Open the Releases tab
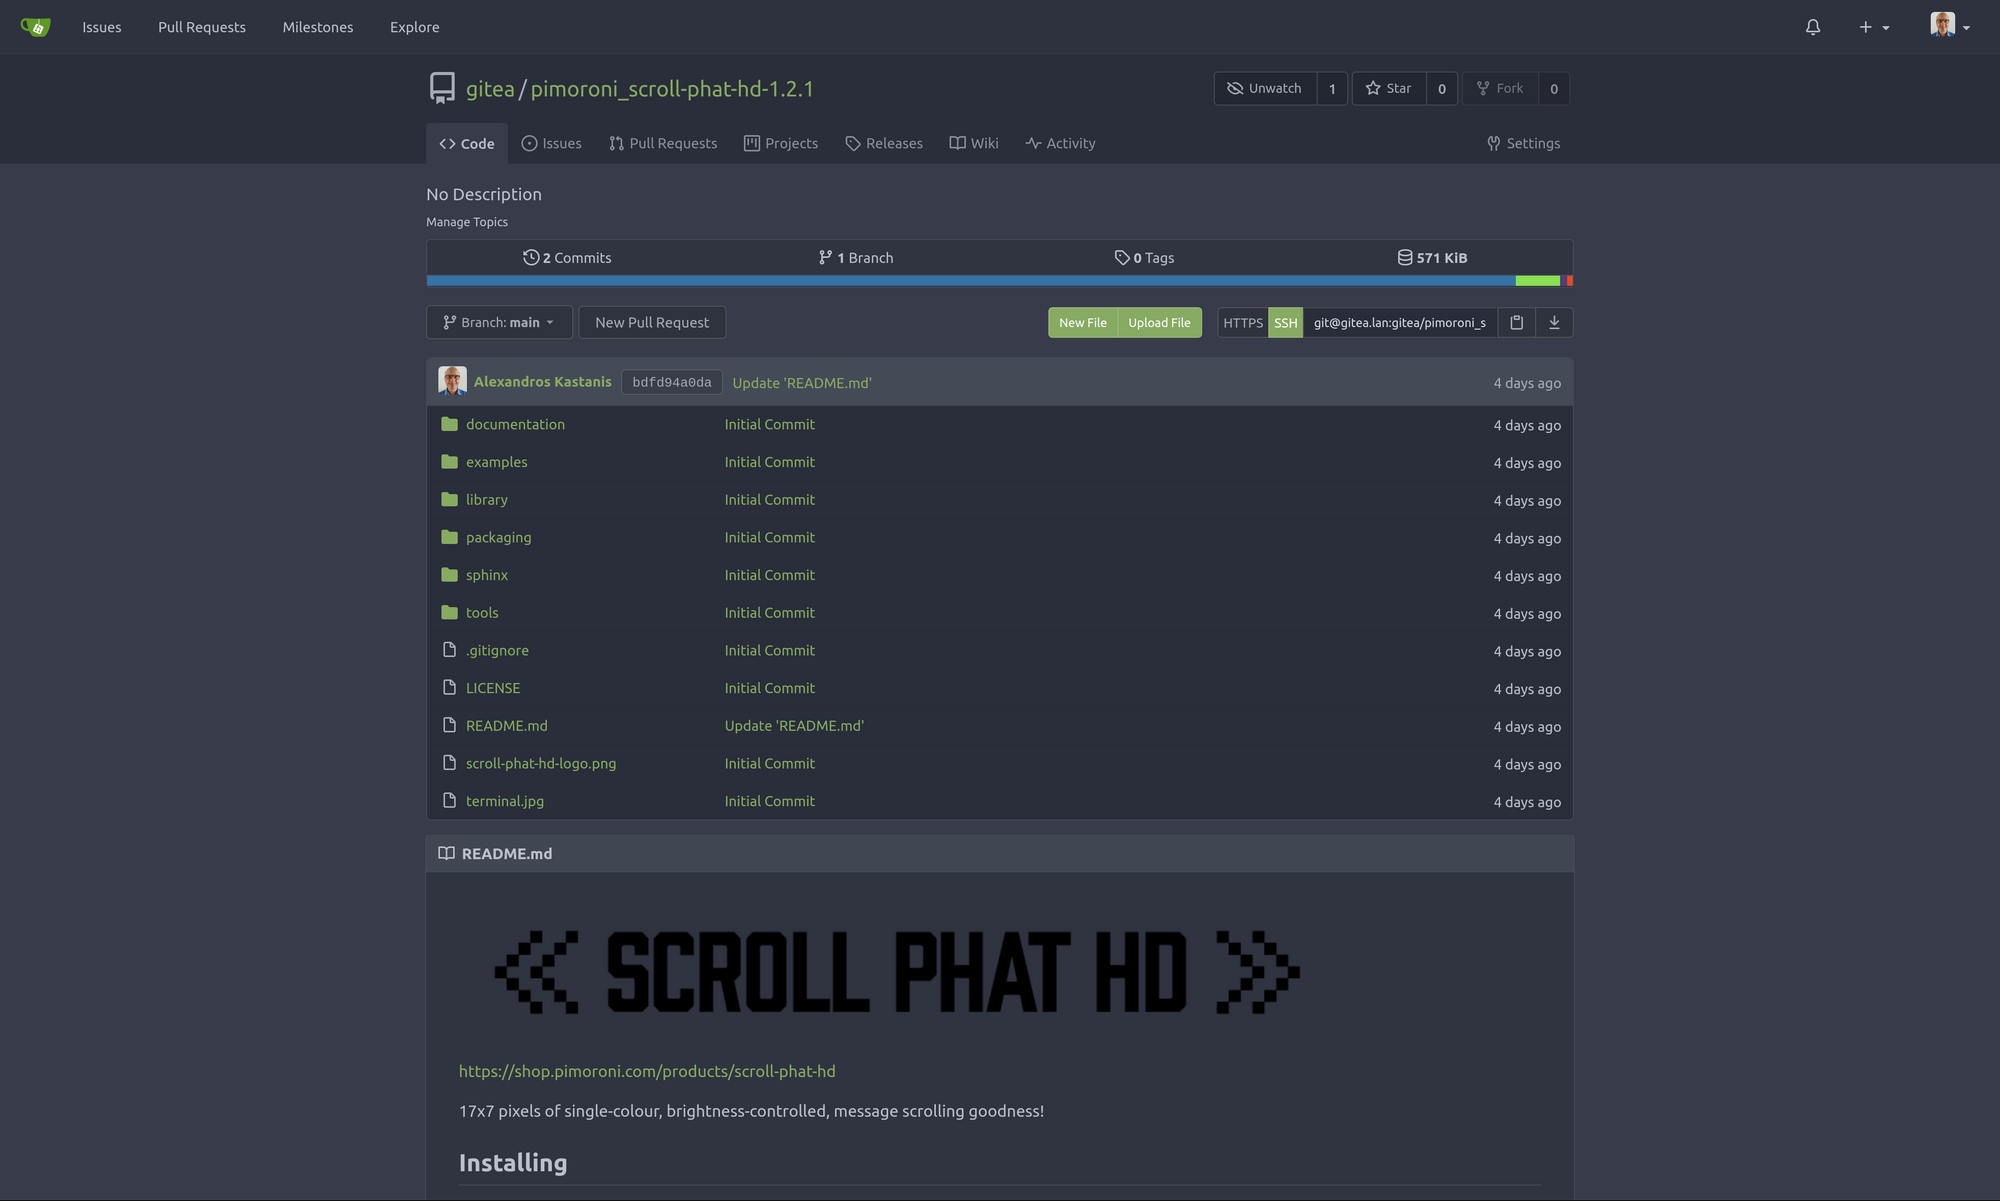This screenshot has height=1201, width=2000. (x=884, y=143)
